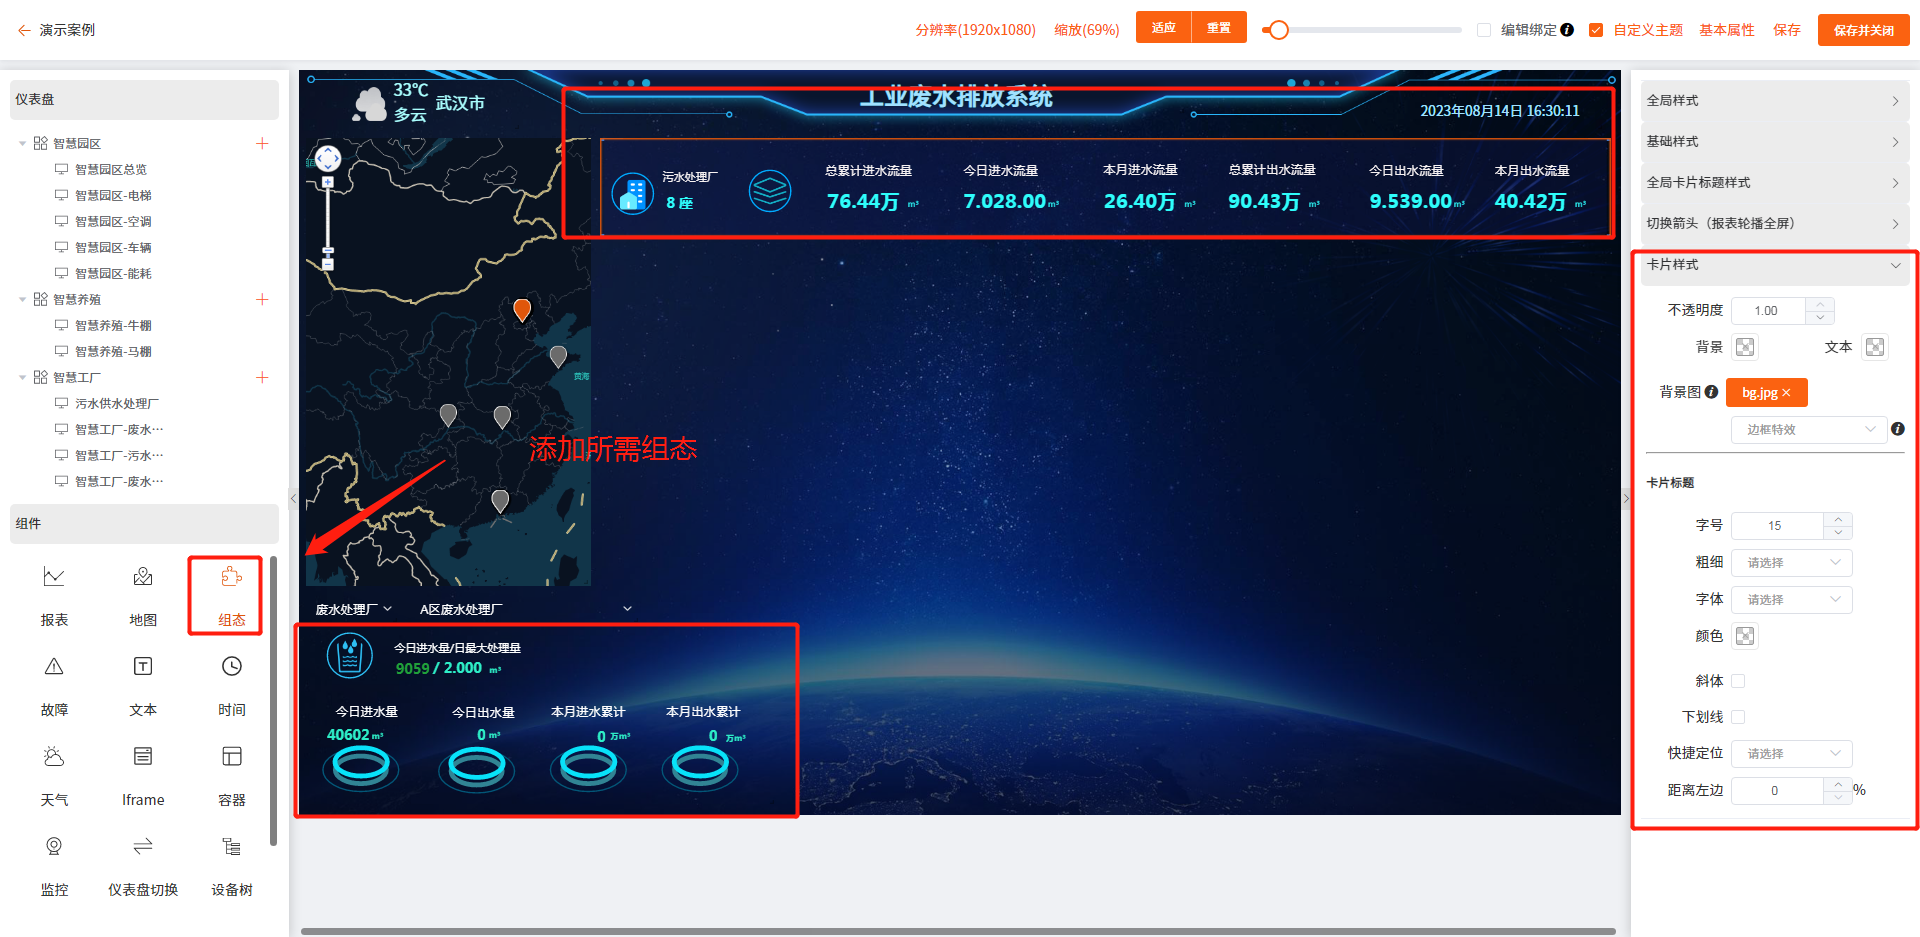Click the 编辑绑定 info icon
The image size is (1920, 937).
1567,30
